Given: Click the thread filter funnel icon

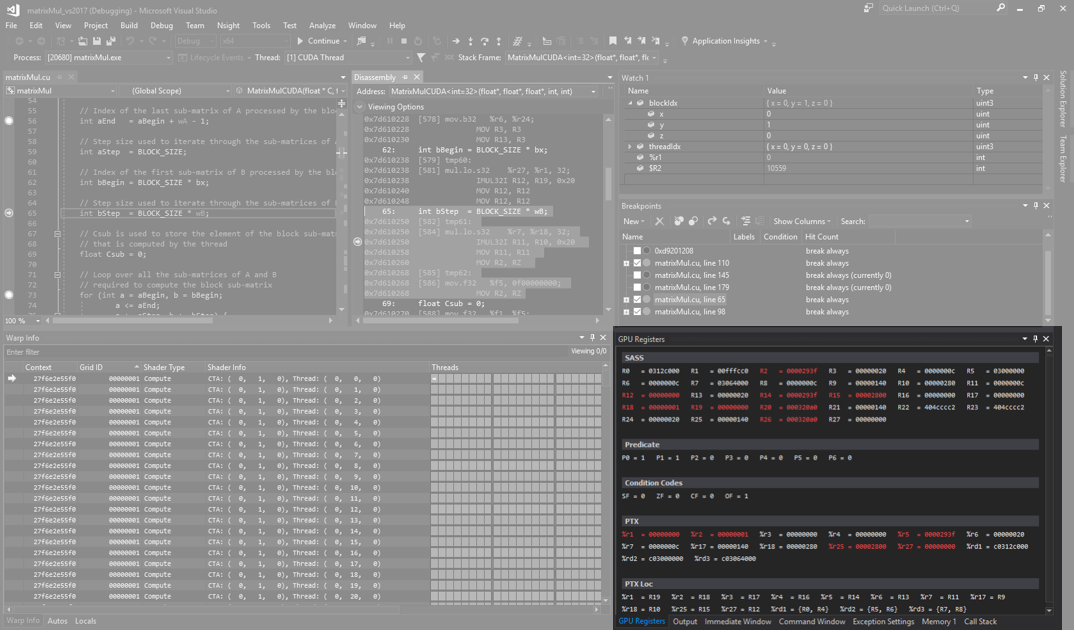Looking at the screenshot, I should coord(421,58).
